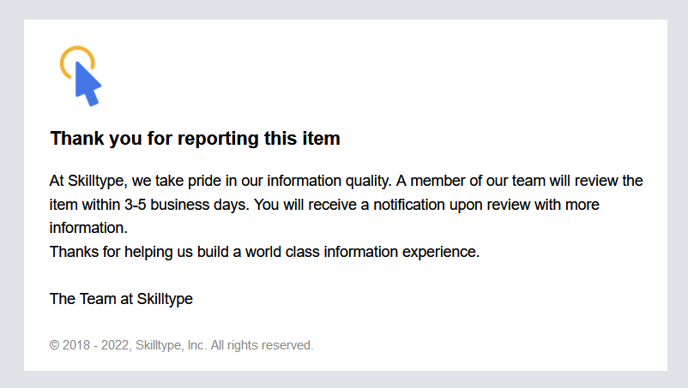688x388 pixels.
Task: Click the standalone 'information.' line
Action: [x=89, y=228]
